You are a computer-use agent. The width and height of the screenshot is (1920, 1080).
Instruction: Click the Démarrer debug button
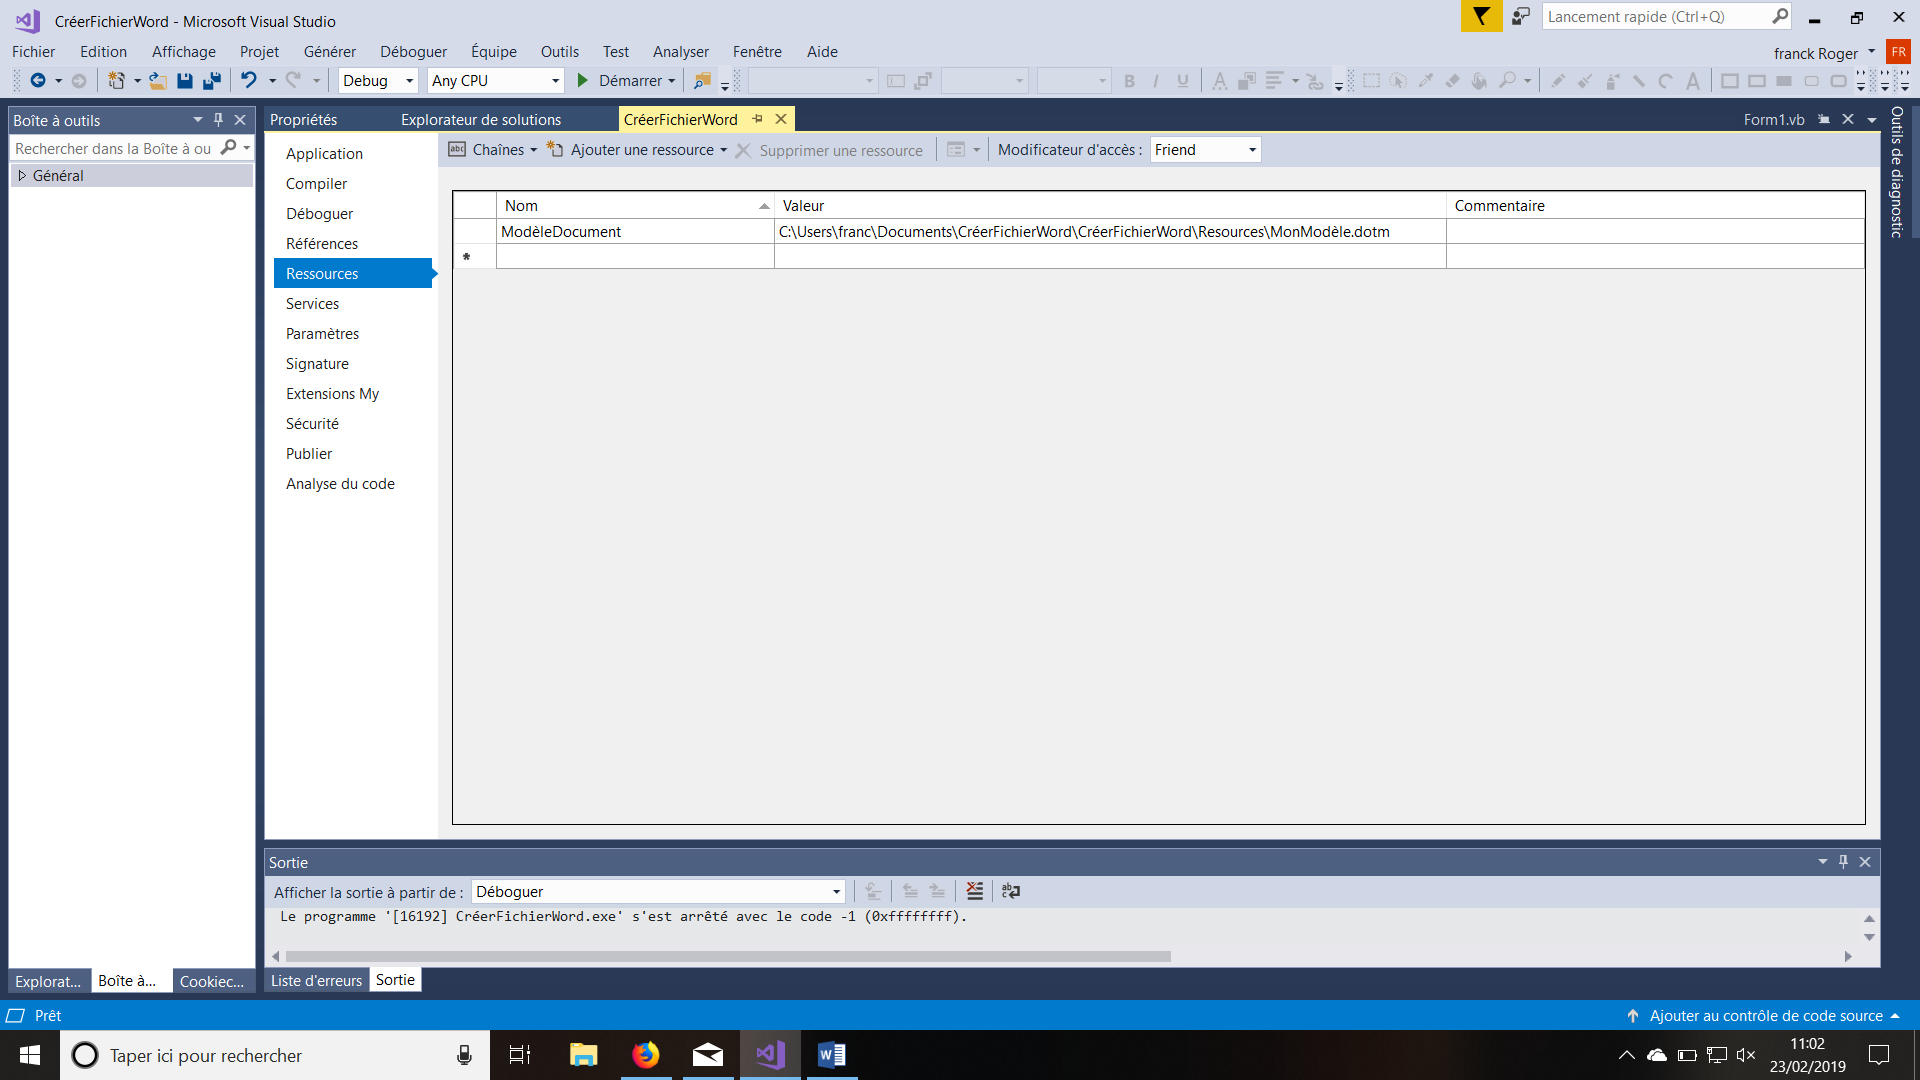click(624, 80)
